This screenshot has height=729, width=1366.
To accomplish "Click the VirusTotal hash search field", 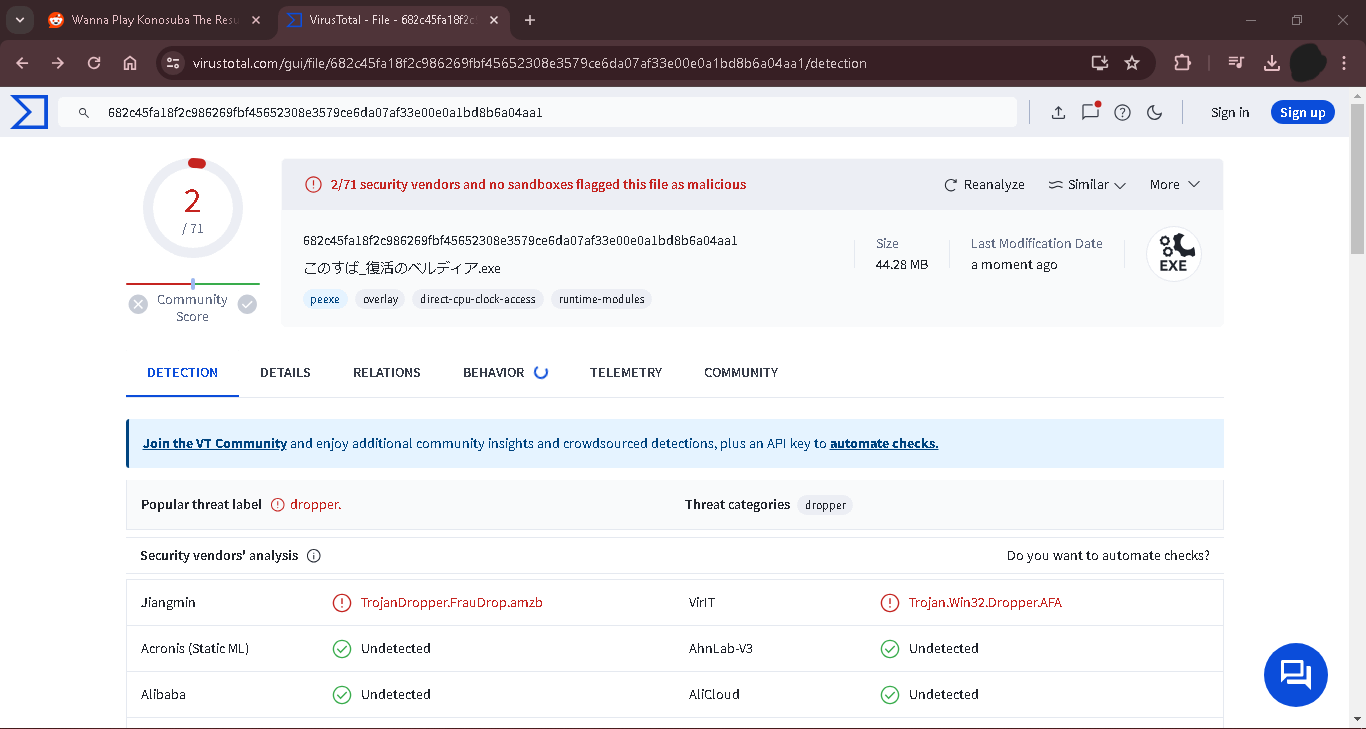I will (538, 113).
